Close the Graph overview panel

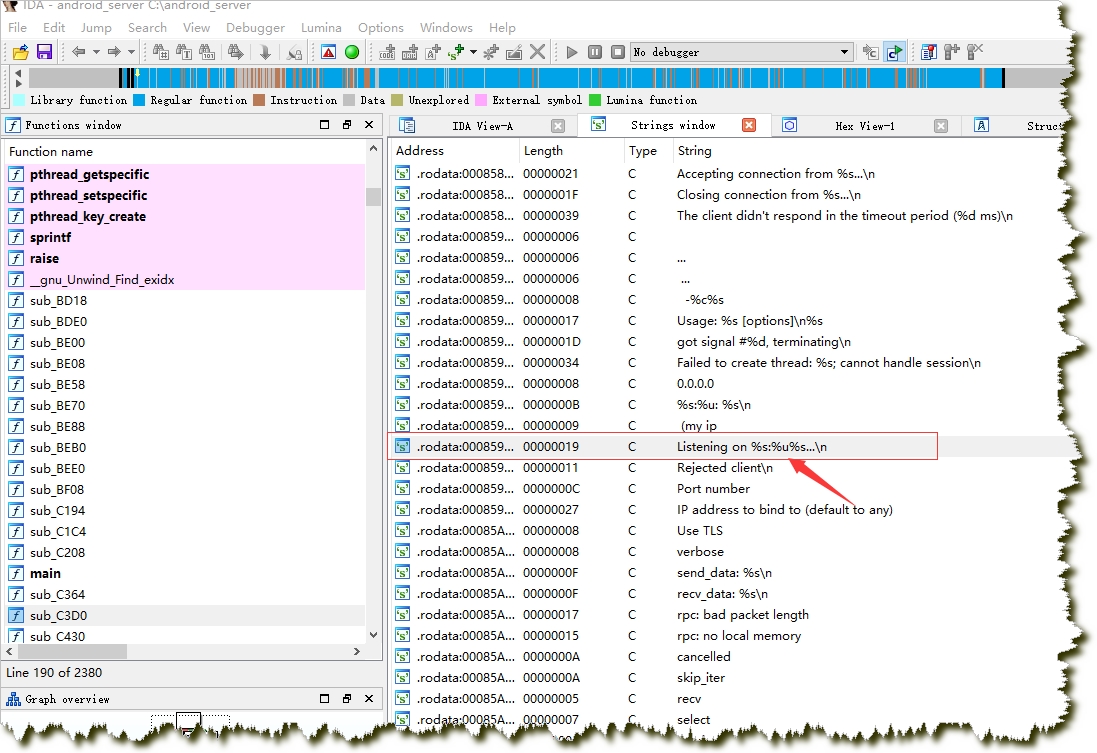point(369,698)
